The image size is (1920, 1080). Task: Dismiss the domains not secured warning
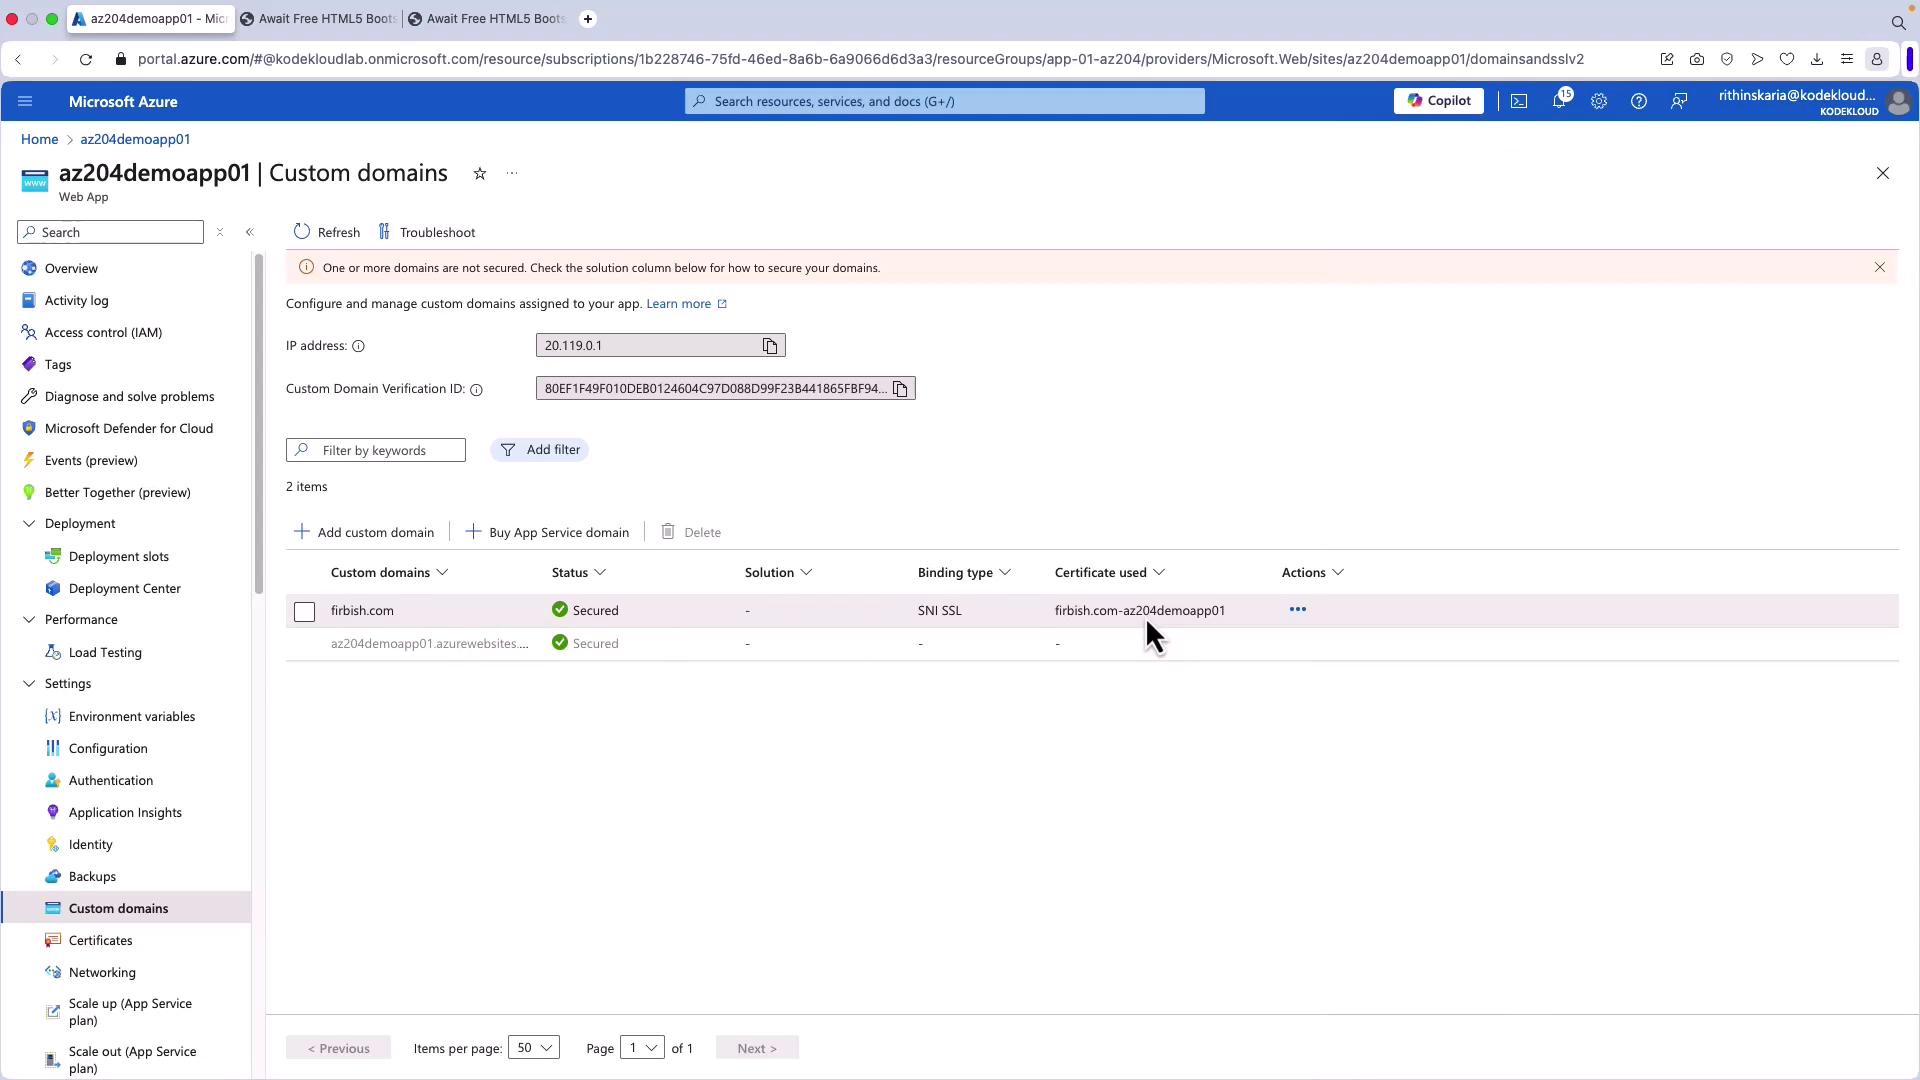tap(1880, 268)
